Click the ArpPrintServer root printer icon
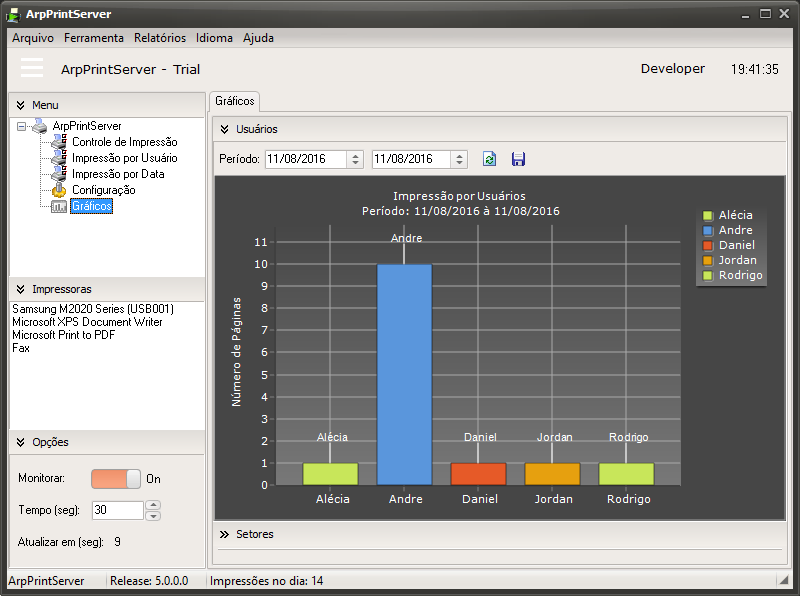Viewport: 800px width, 596px height. [x=39, y=126]
